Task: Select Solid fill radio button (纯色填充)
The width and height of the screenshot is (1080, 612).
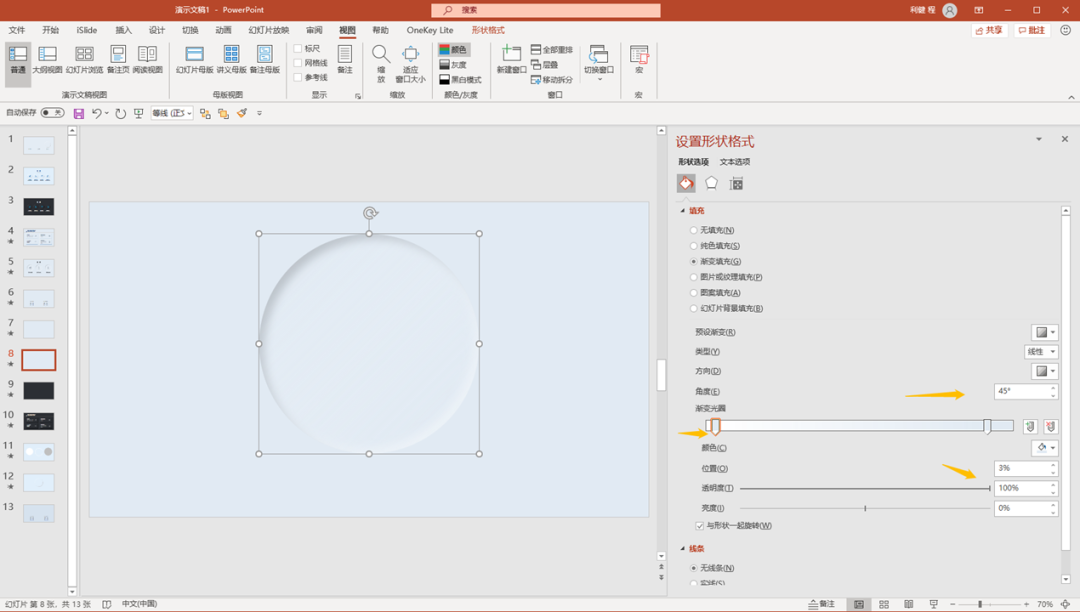Action: [694, 246]
